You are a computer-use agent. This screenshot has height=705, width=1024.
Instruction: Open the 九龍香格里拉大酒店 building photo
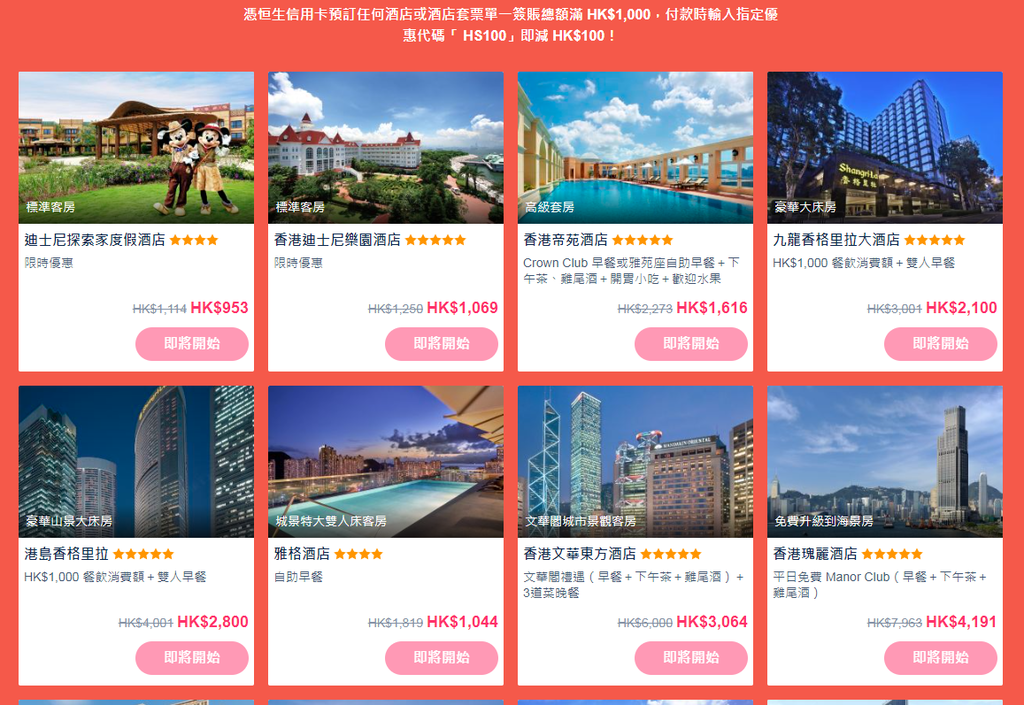coord(884,148)
